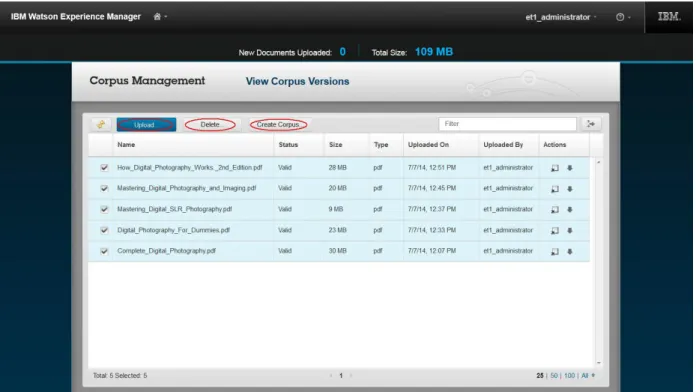696x392 pixels.
Task: Click the IBM Watson Experience Manager title
Action: 76,16
